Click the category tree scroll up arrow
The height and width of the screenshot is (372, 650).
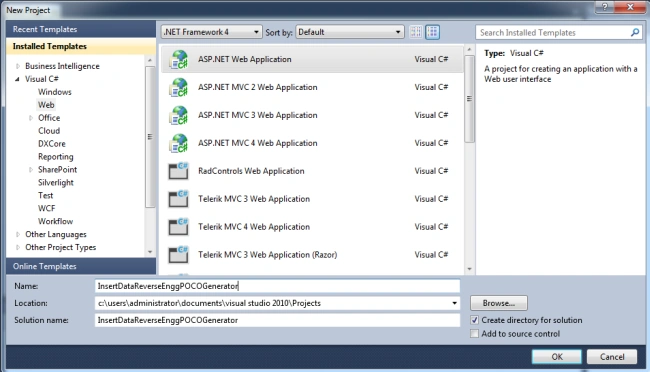[150, 61]
